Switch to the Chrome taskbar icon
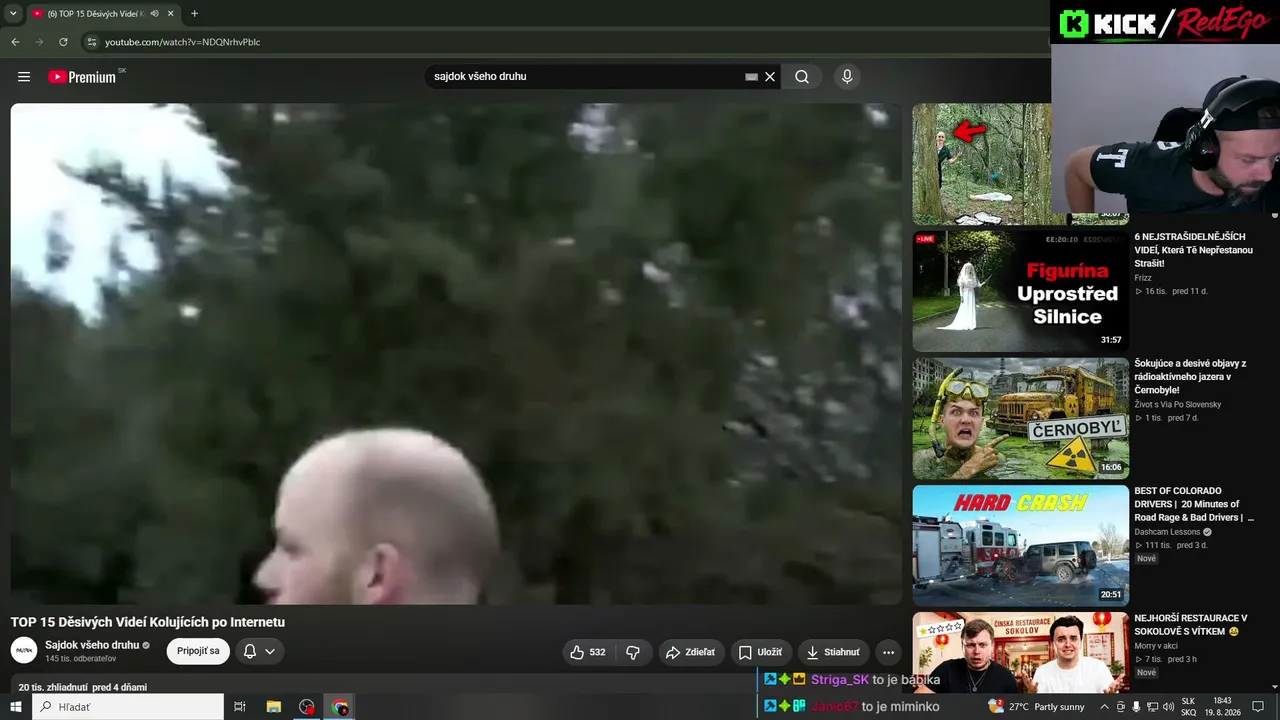1280x720 pixels. pos(340,707)
